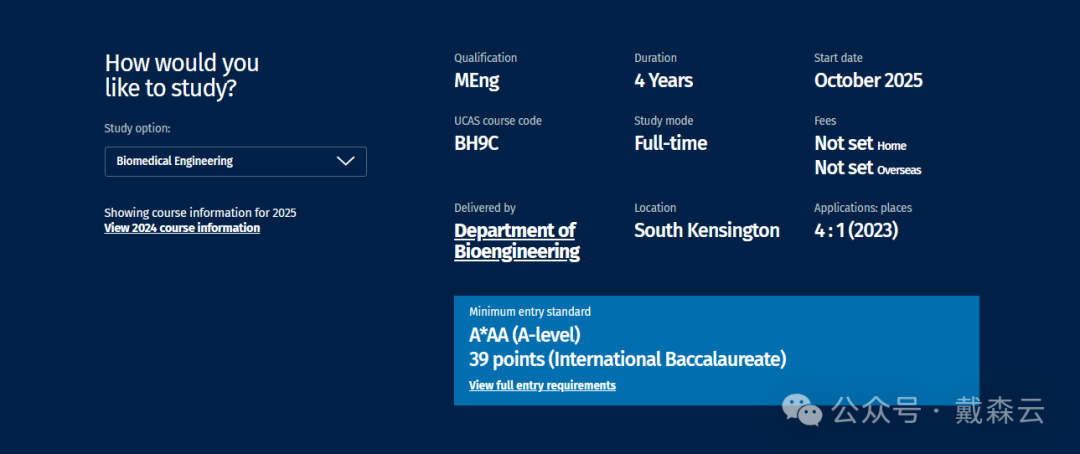Select the MEng qualification value
The height and width of the screenshot is (454, 1080).
[476, 81]
